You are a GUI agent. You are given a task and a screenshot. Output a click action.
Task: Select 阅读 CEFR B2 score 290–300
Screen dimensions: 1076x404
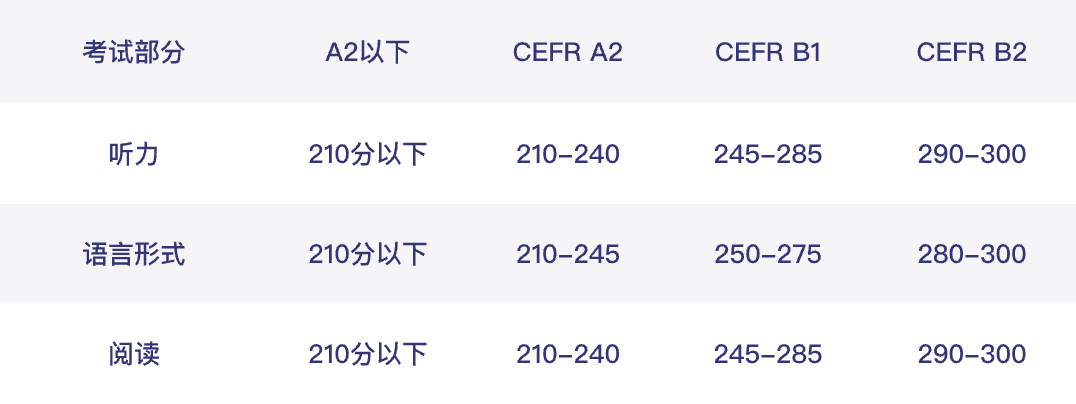(971, 354)
